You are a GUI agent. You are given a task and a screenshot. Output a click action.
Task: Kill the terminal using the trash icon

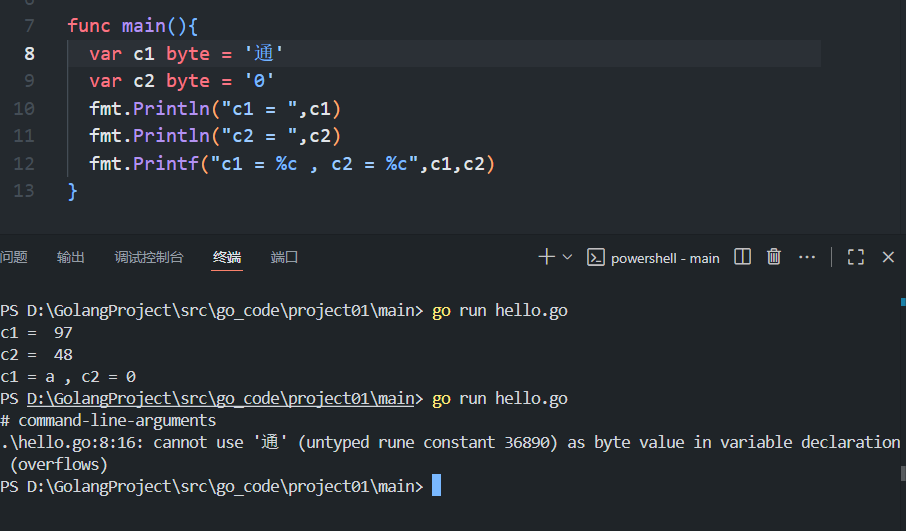773,257
